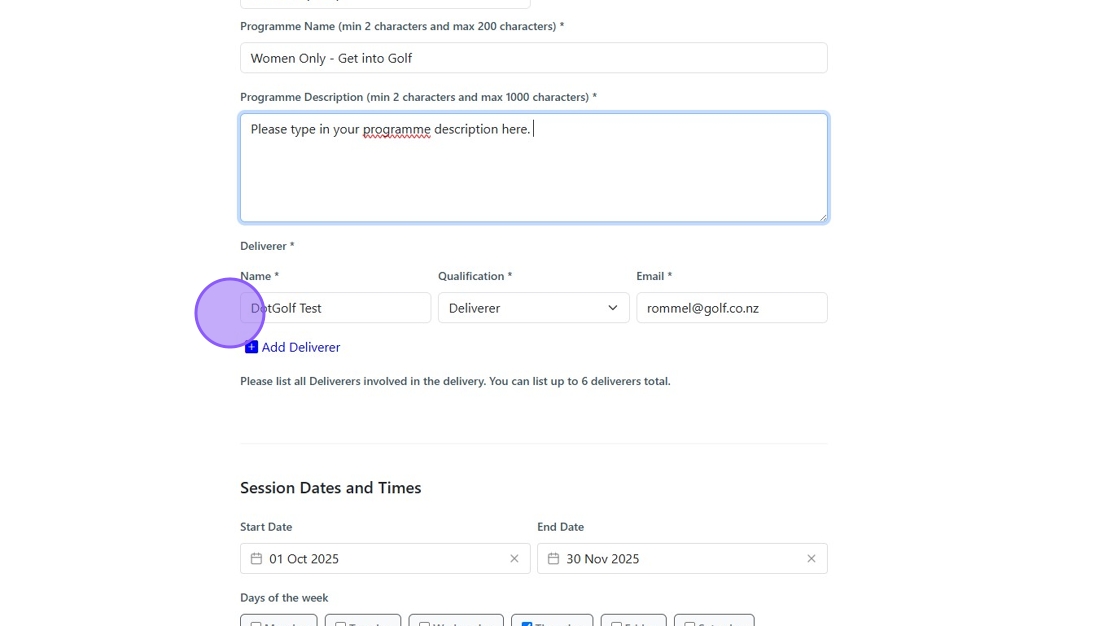Select the Saturday checkbox

(x=689, y=623)
